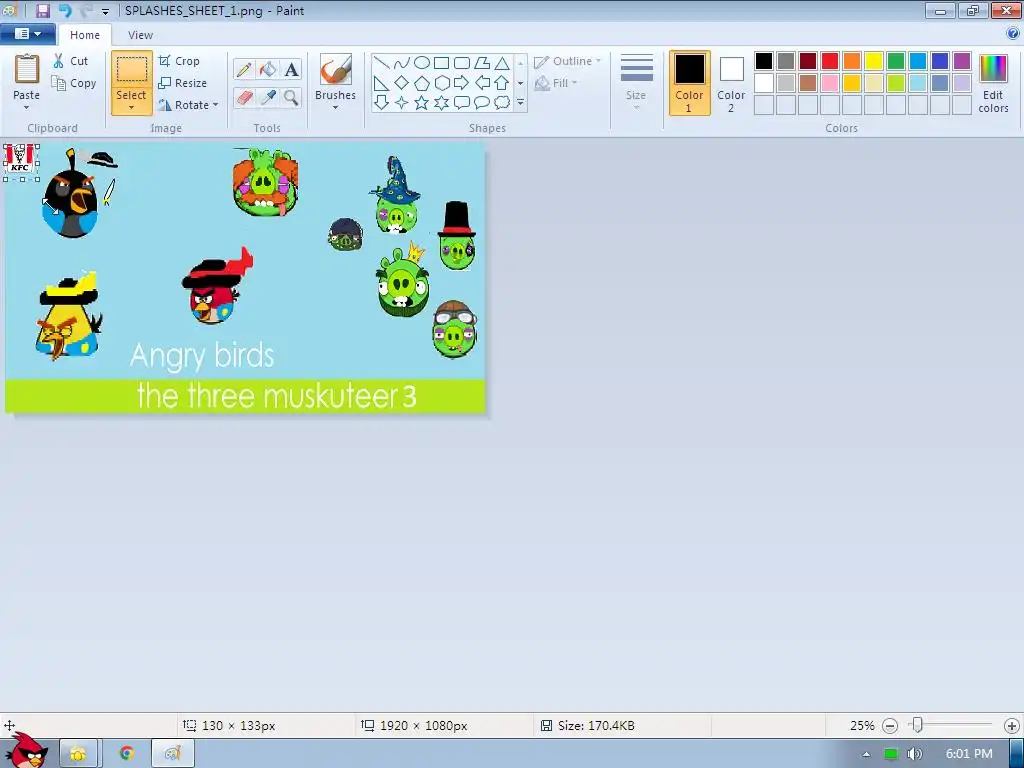Choose the Right arrow shape
This screenshot has width=1024, height=768.
[462, 83]
